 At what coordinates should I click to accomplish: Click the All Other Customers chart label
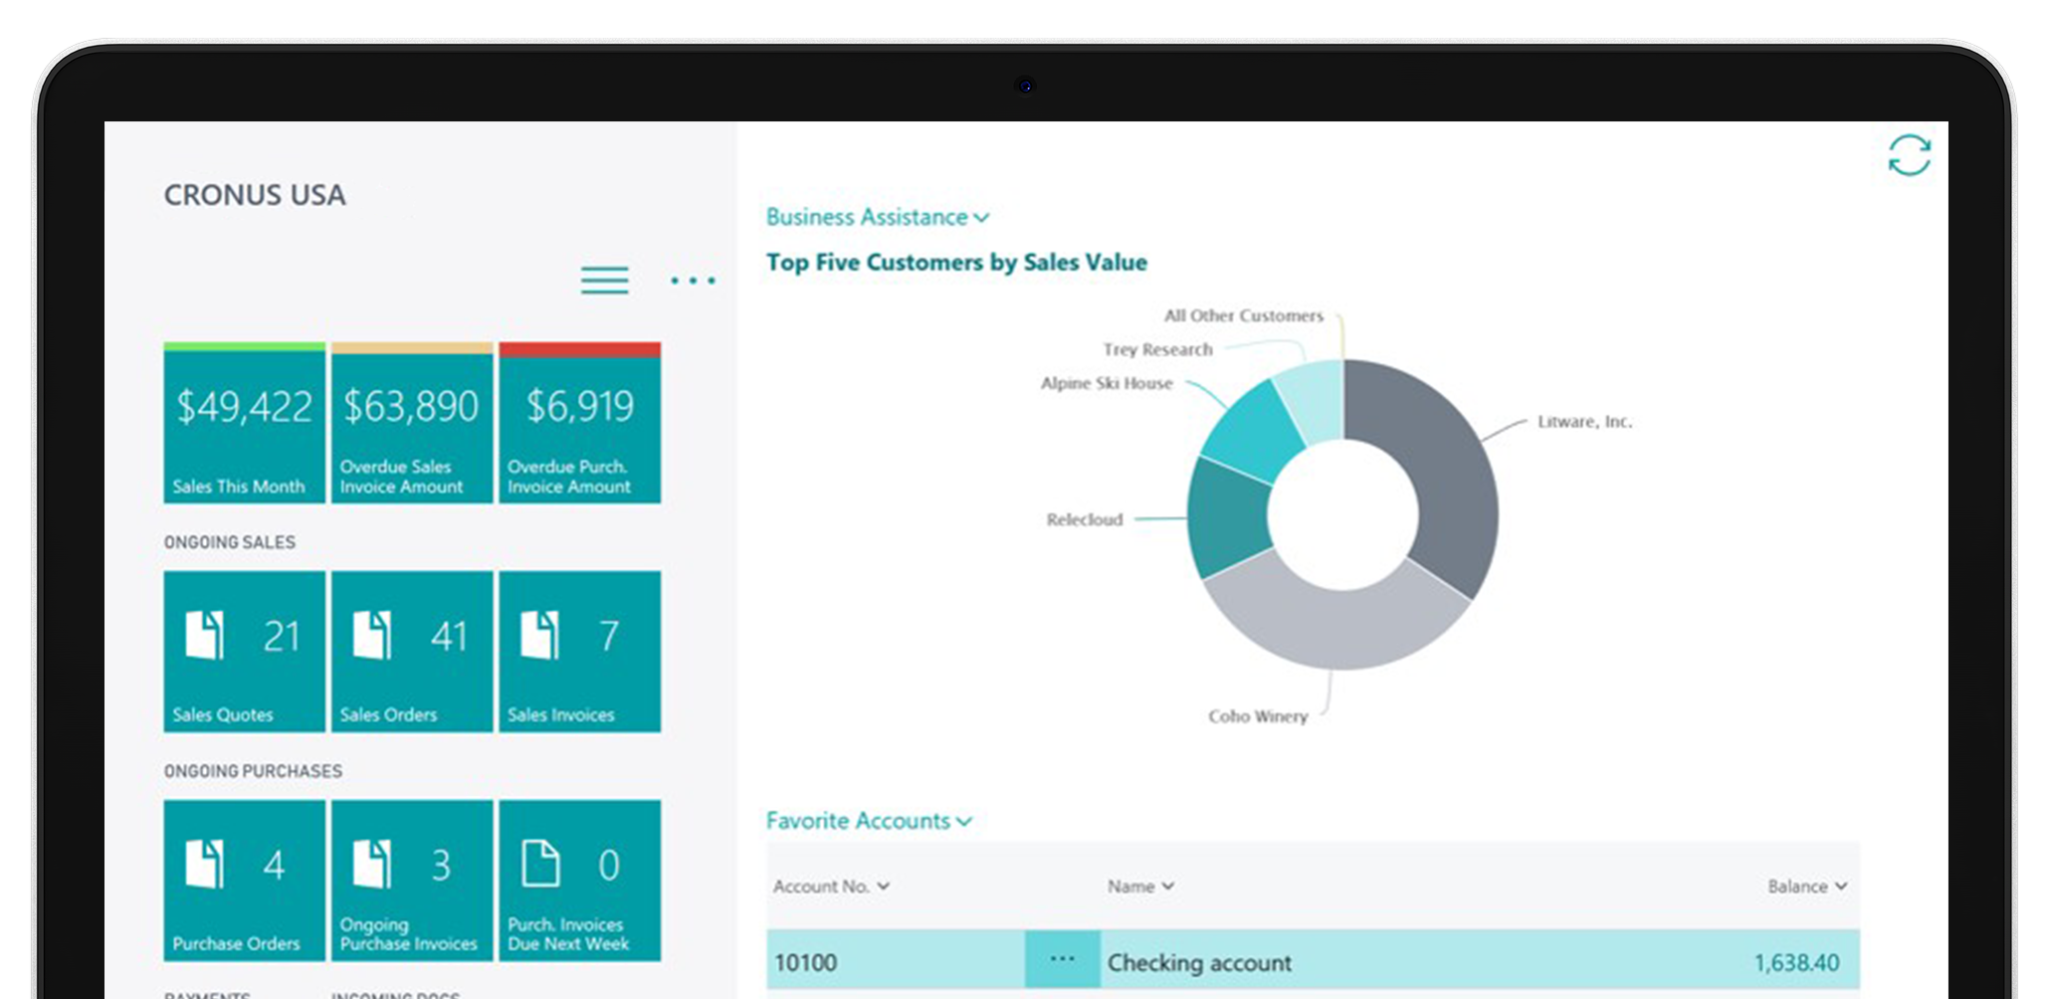pyautogui.click(x=1243, y=316)
